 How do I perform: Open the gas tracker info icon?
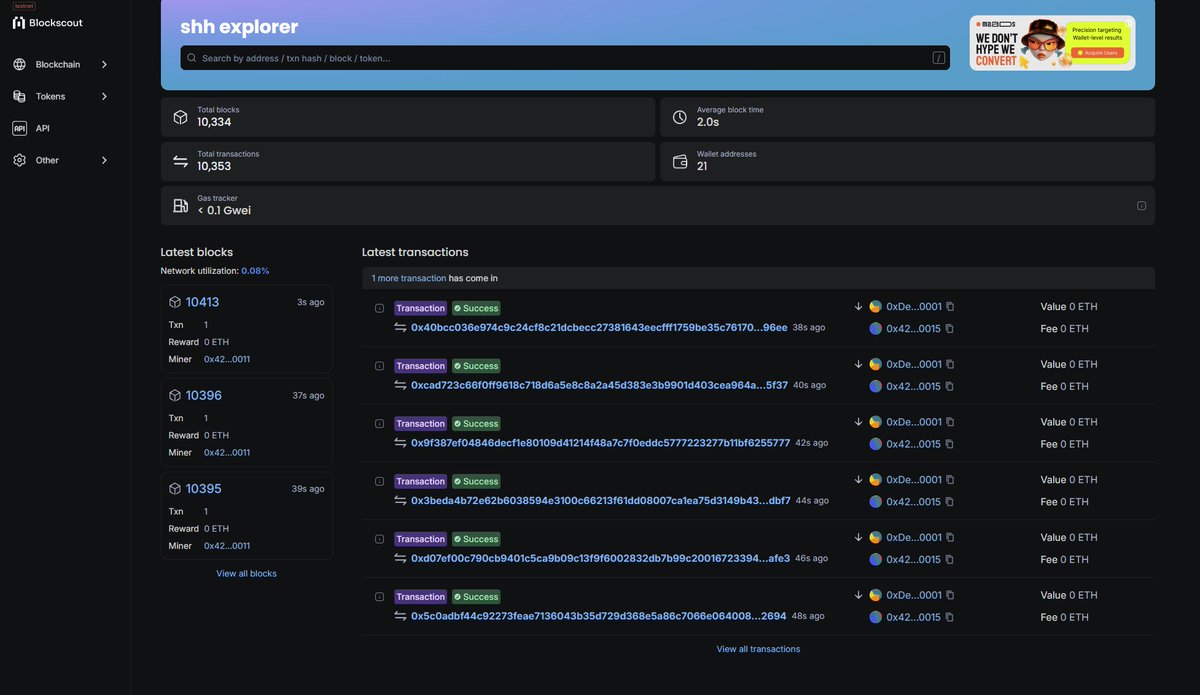1141,206
